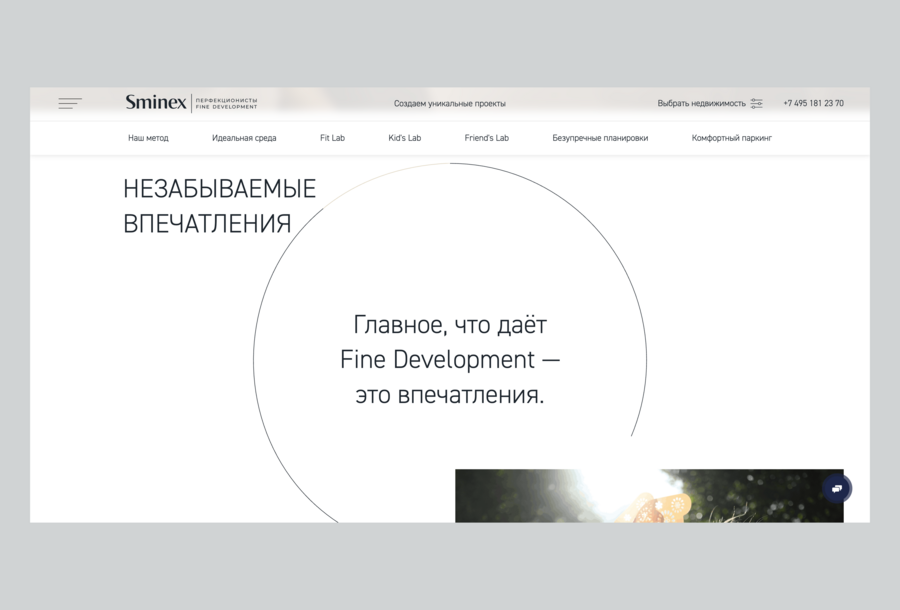Go to Комфортный паркинг section

pyautogui.click(x=732, y=138)
